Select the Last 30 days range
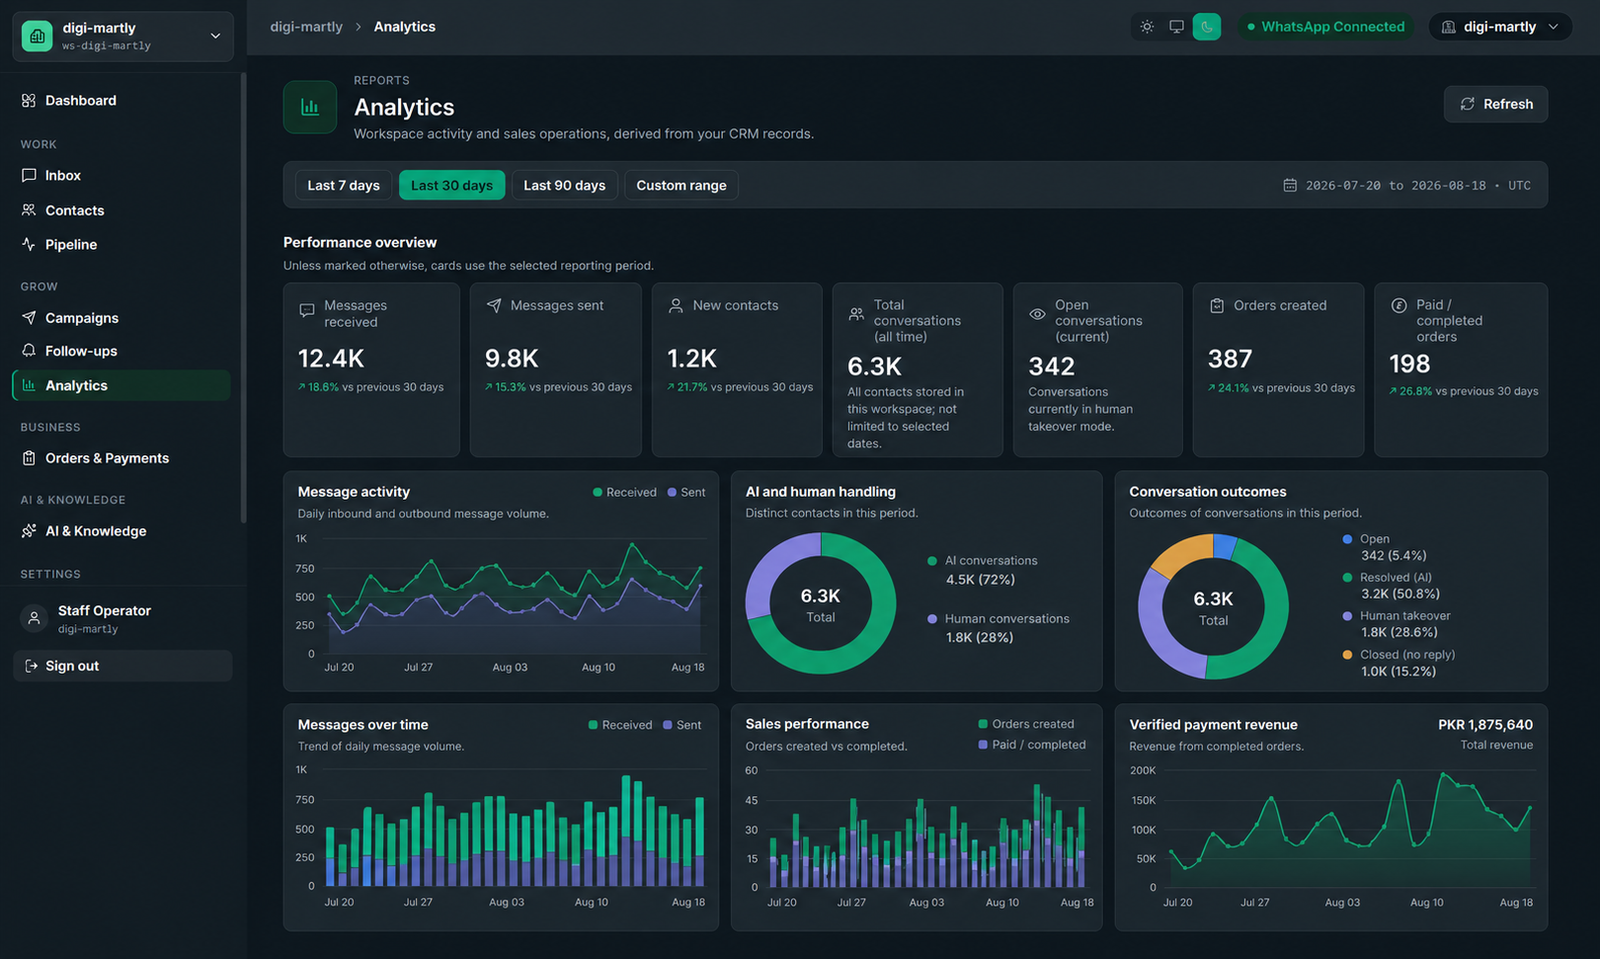 (452, 185)
